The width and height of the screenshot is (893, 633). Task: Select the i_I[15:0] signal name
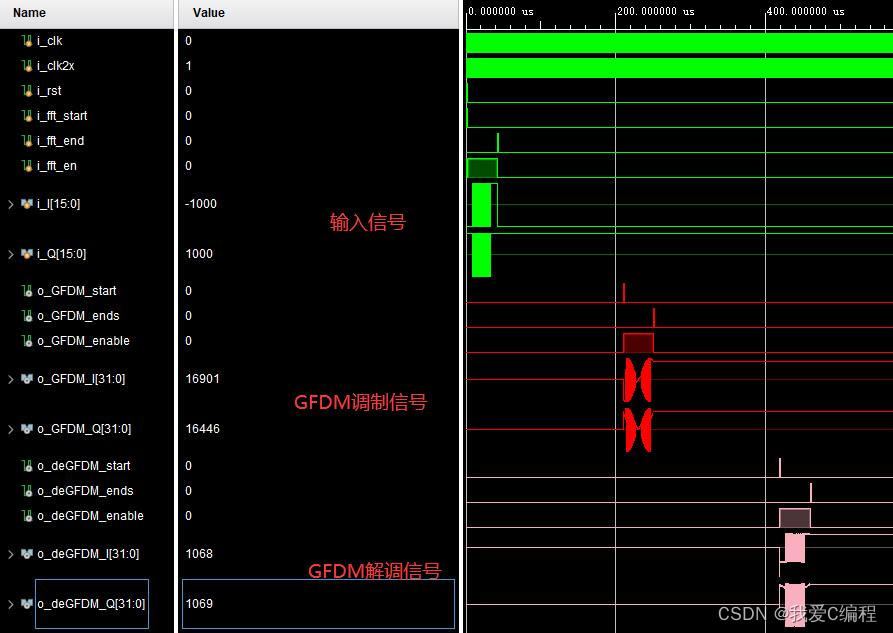(59, 204)
